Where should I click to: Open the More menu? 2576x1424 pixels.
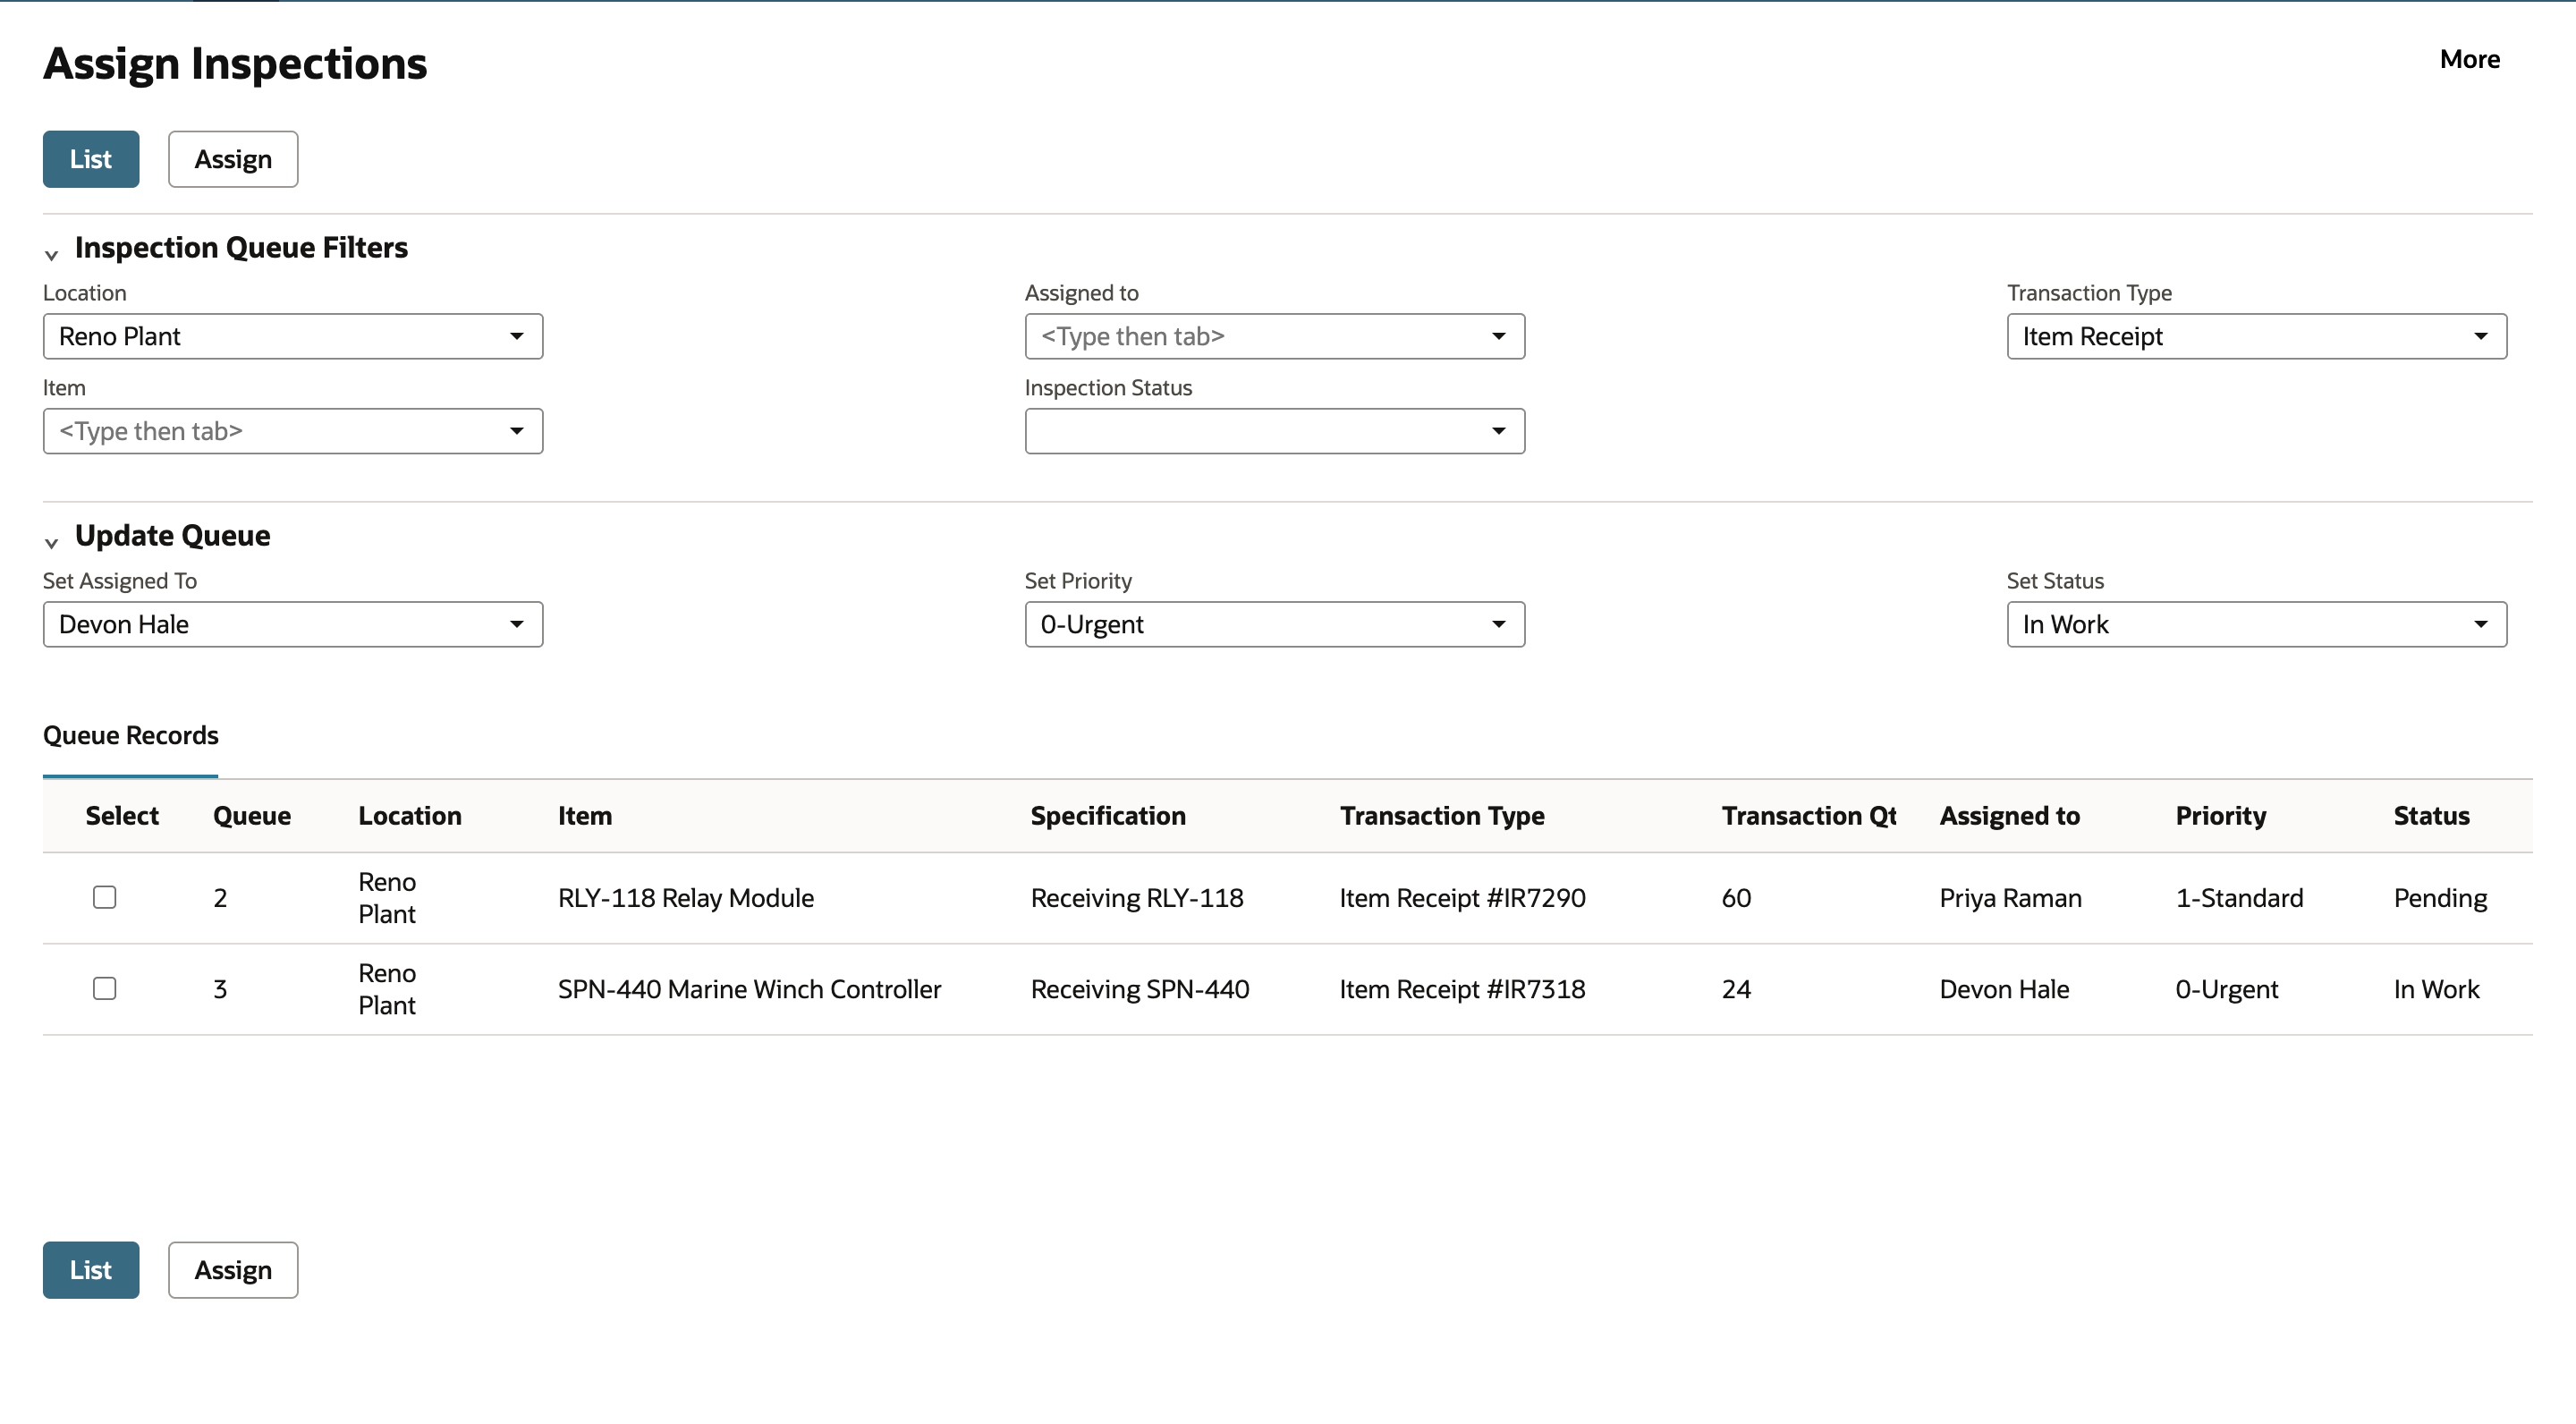click(x=2470, y=59)
